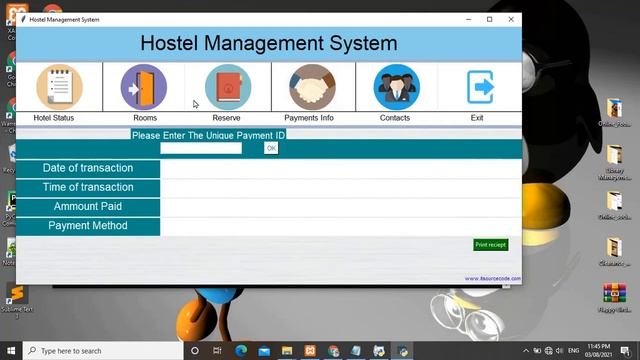Click the Hostel Management System header title
This screenshot has height=360, width=640.
pyautogui.click(x=269, y=43)
